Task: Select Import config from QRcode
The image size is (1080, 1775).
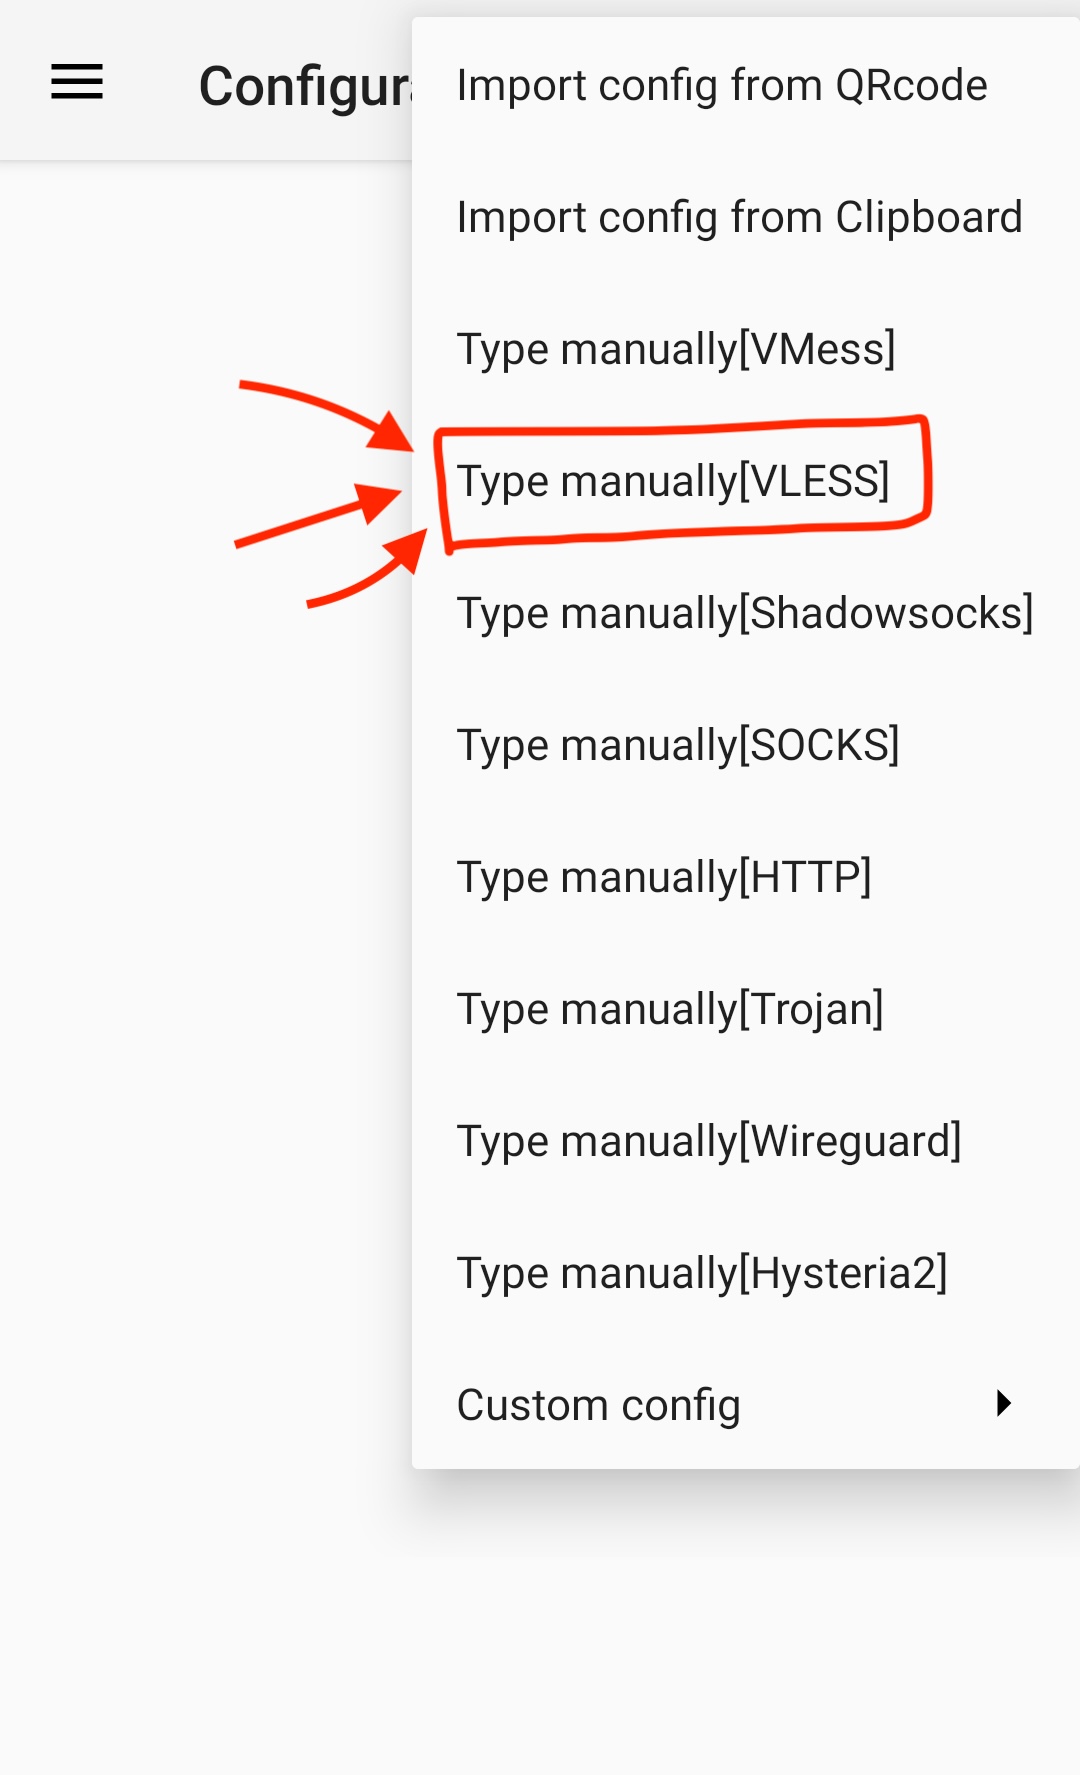Action: pyautogui.click(x=721, y=86)
